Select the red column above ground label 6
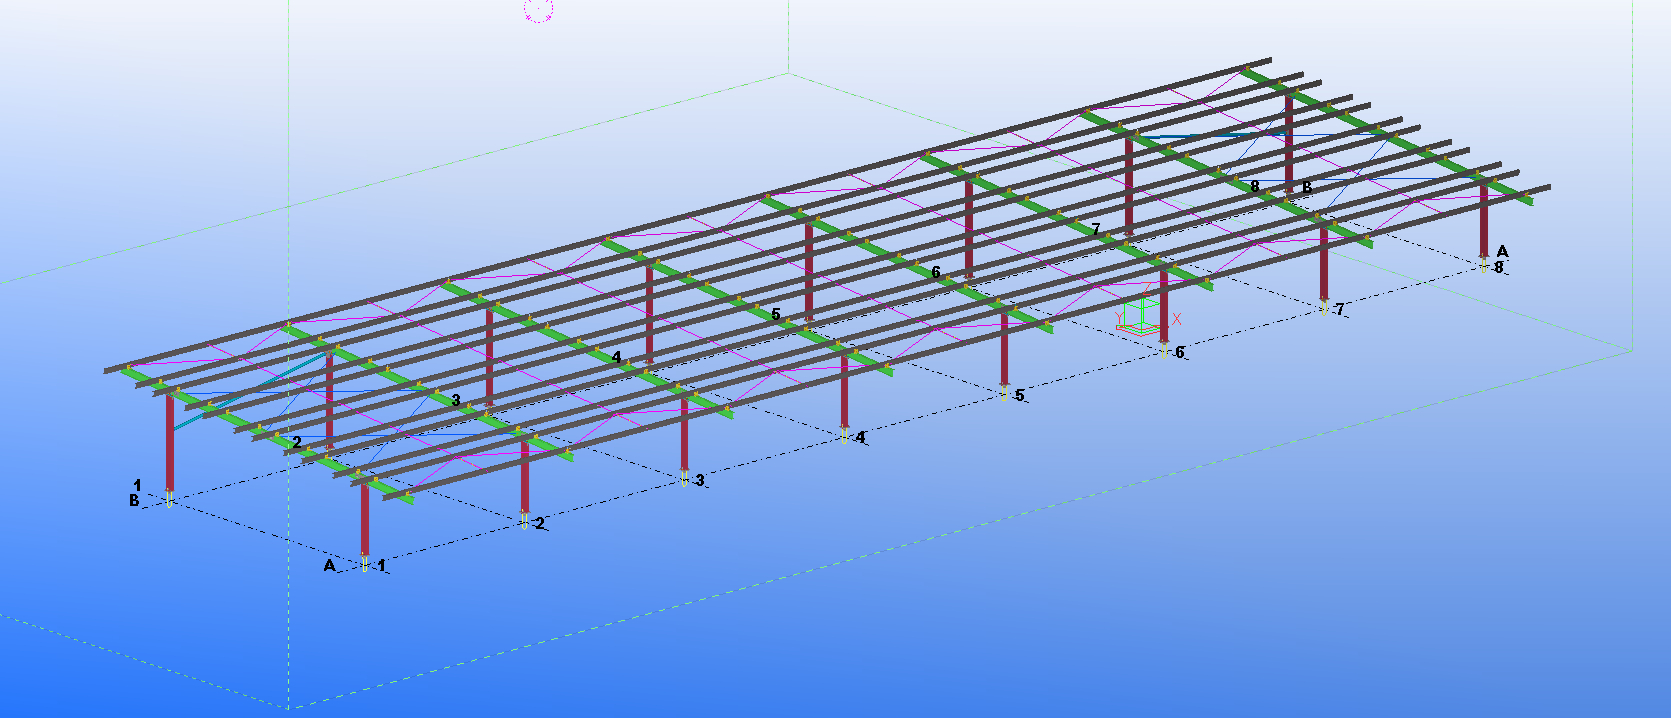Screen dimensions: 1671x718 (1164, 305)
